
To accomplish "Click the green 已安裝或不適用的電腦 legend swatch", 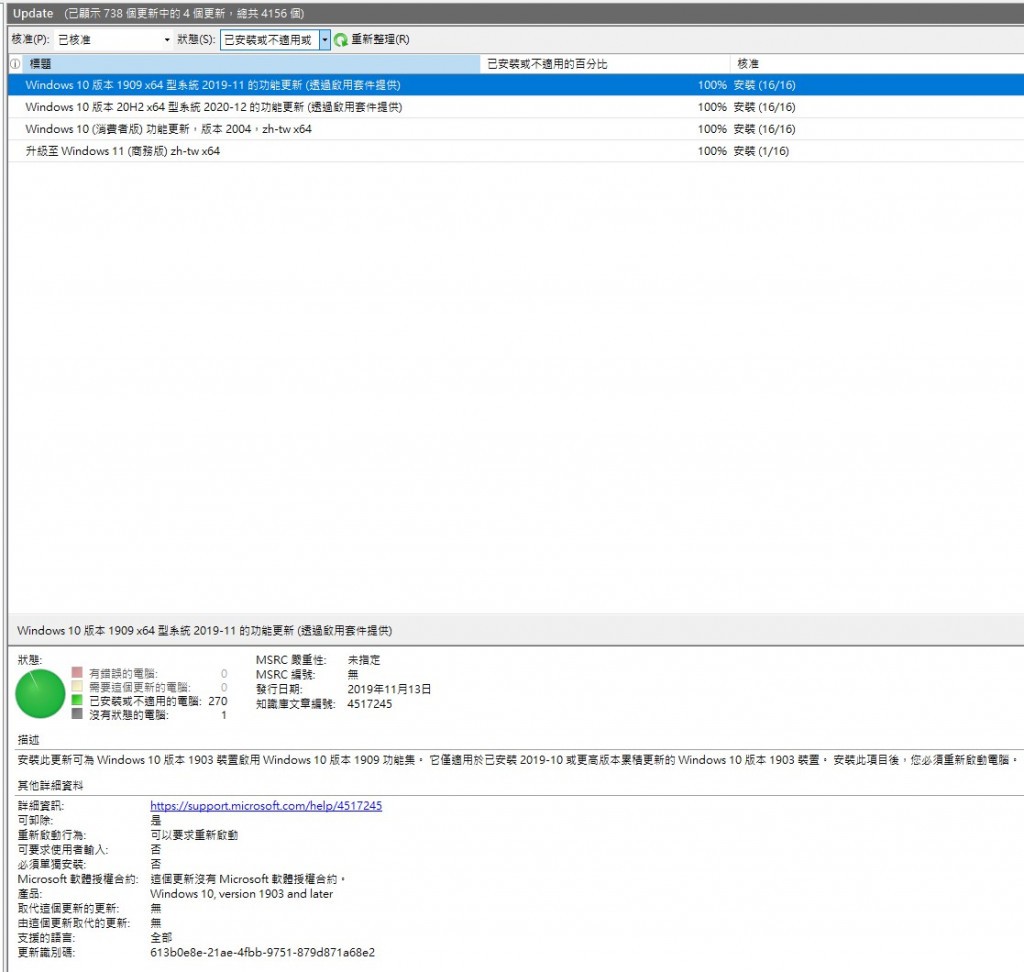I will coord(77,700).
